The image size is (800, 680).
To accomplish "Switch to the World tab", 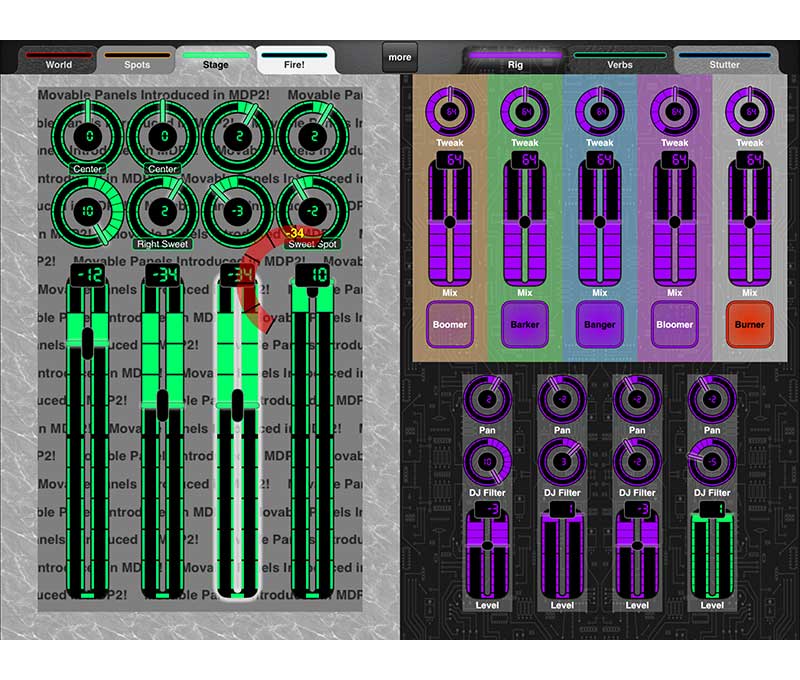I will (58, 60).
